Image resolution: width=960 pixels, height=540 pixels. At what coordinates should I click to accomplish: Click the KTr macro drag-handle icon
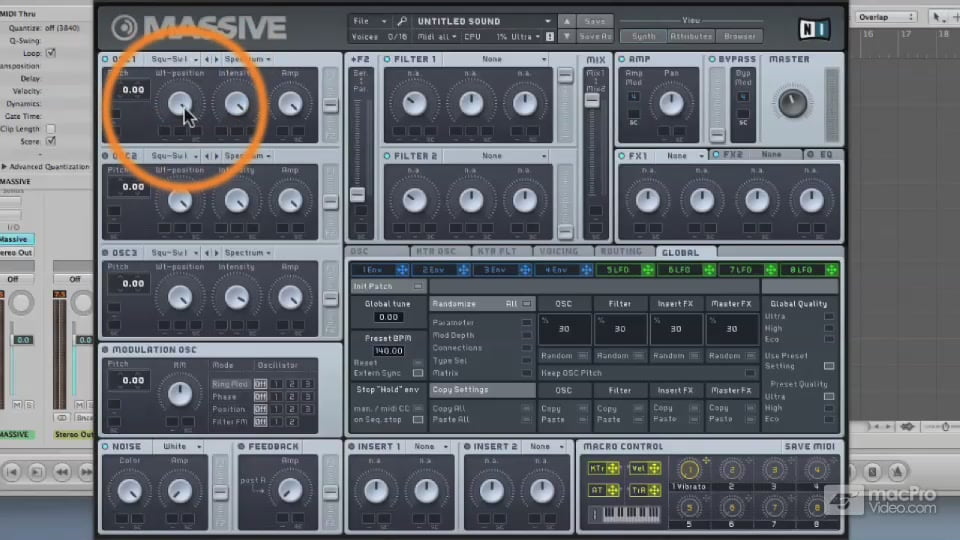612,468
